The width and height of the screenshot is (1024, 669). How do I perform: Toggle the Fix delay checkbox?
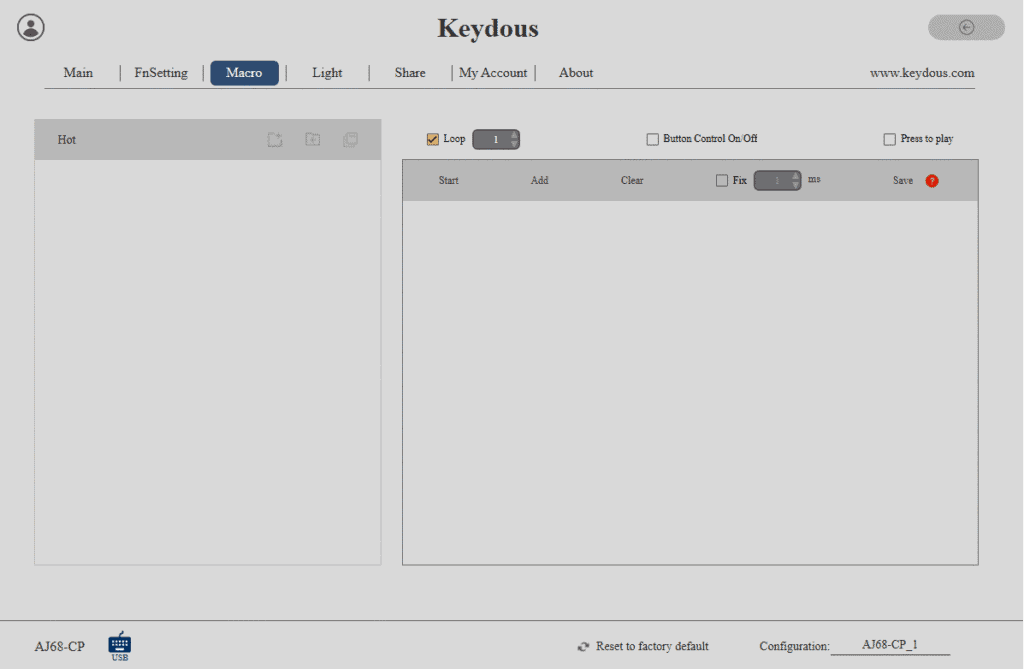(722, 180)
